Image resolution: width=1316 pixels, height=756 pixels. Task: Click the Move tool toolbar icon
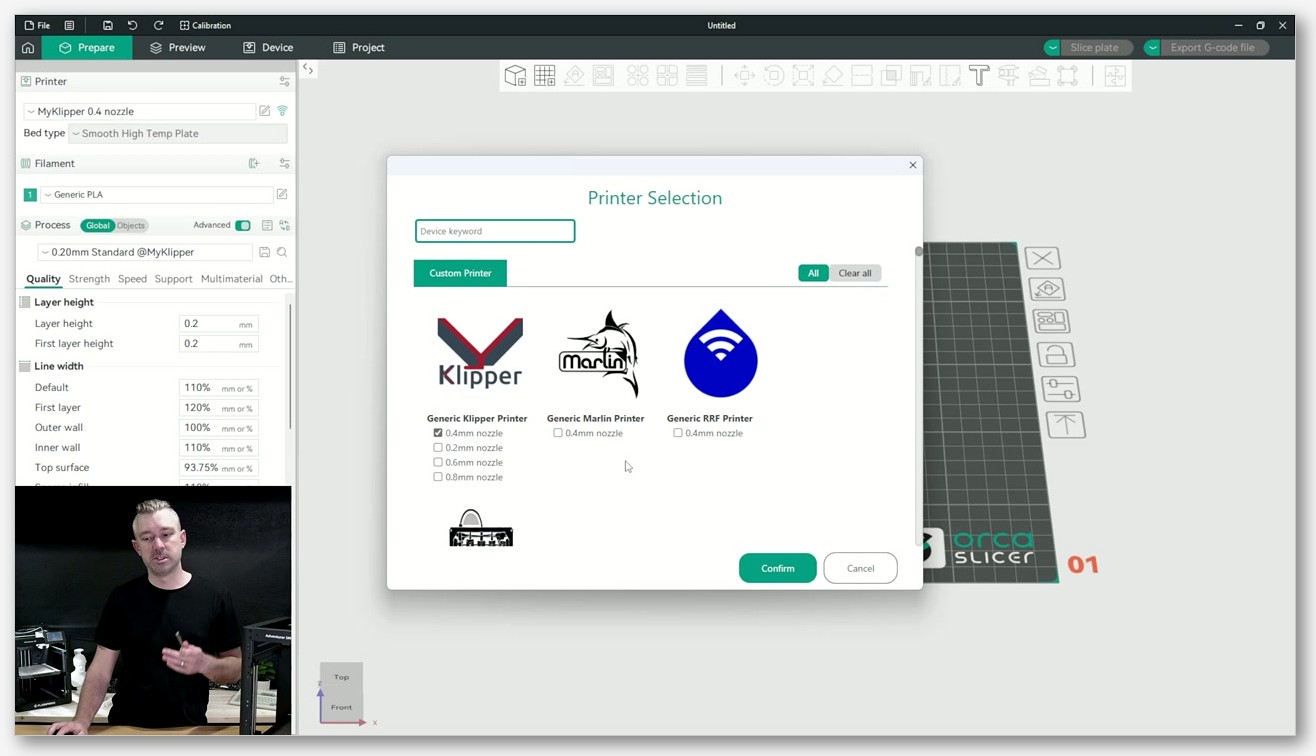click(x=744, y=76)
